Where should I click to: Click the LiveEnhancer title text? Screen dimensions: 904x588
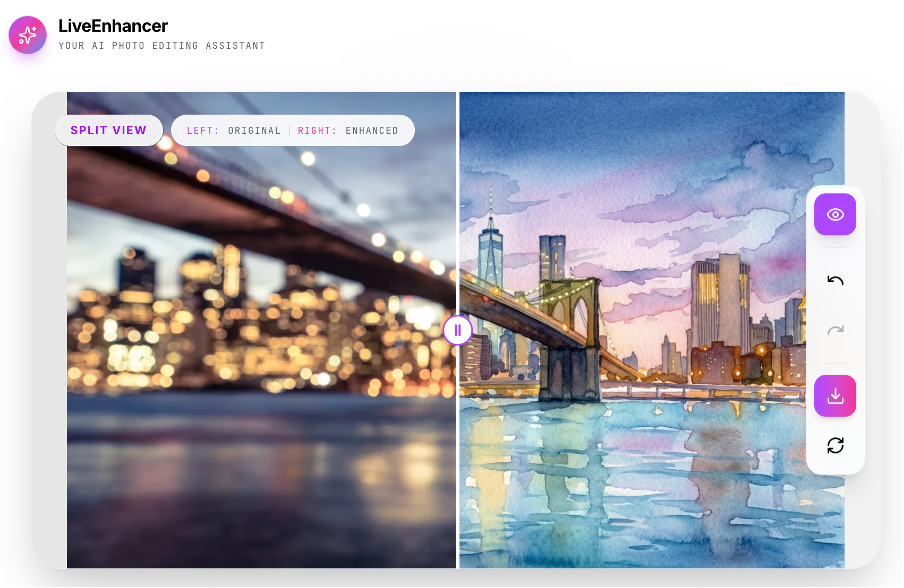113,26
